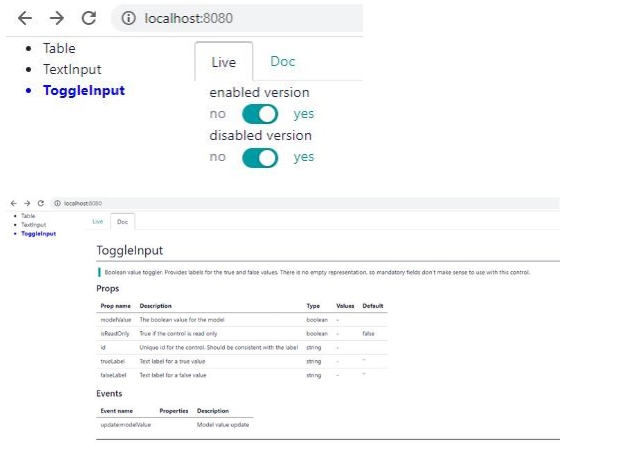Click the Values column header
Image resolution: width=638 pixels, height=450 pixels.
pos(345,306)
